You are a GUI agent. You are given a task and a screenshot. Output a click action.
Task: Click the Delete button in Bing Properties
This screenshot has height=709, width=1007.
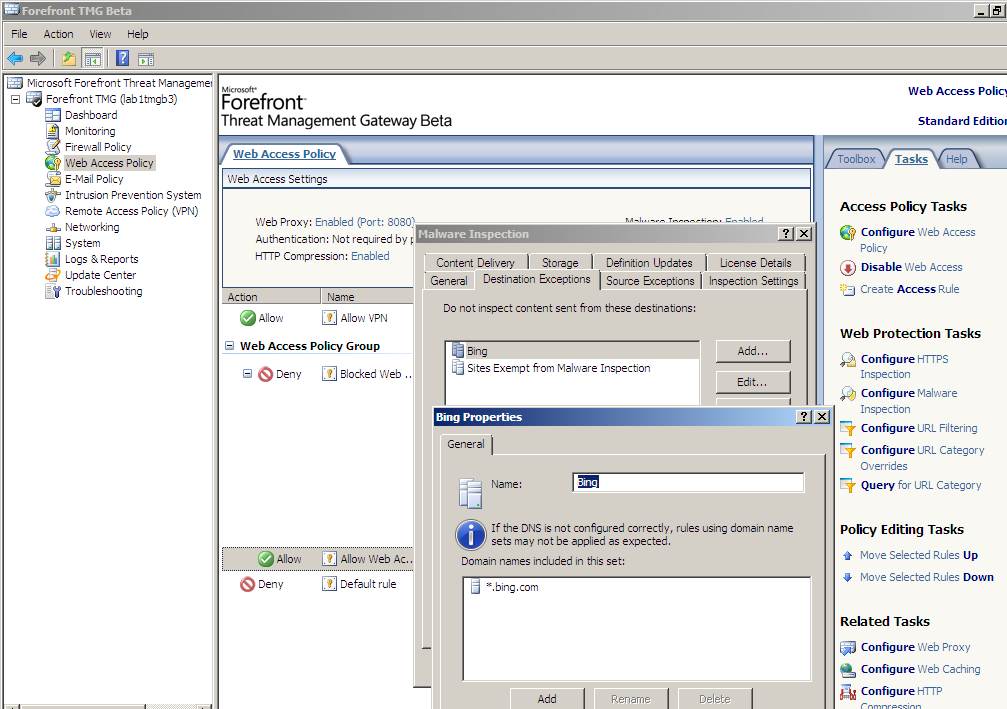click(715, 699)
